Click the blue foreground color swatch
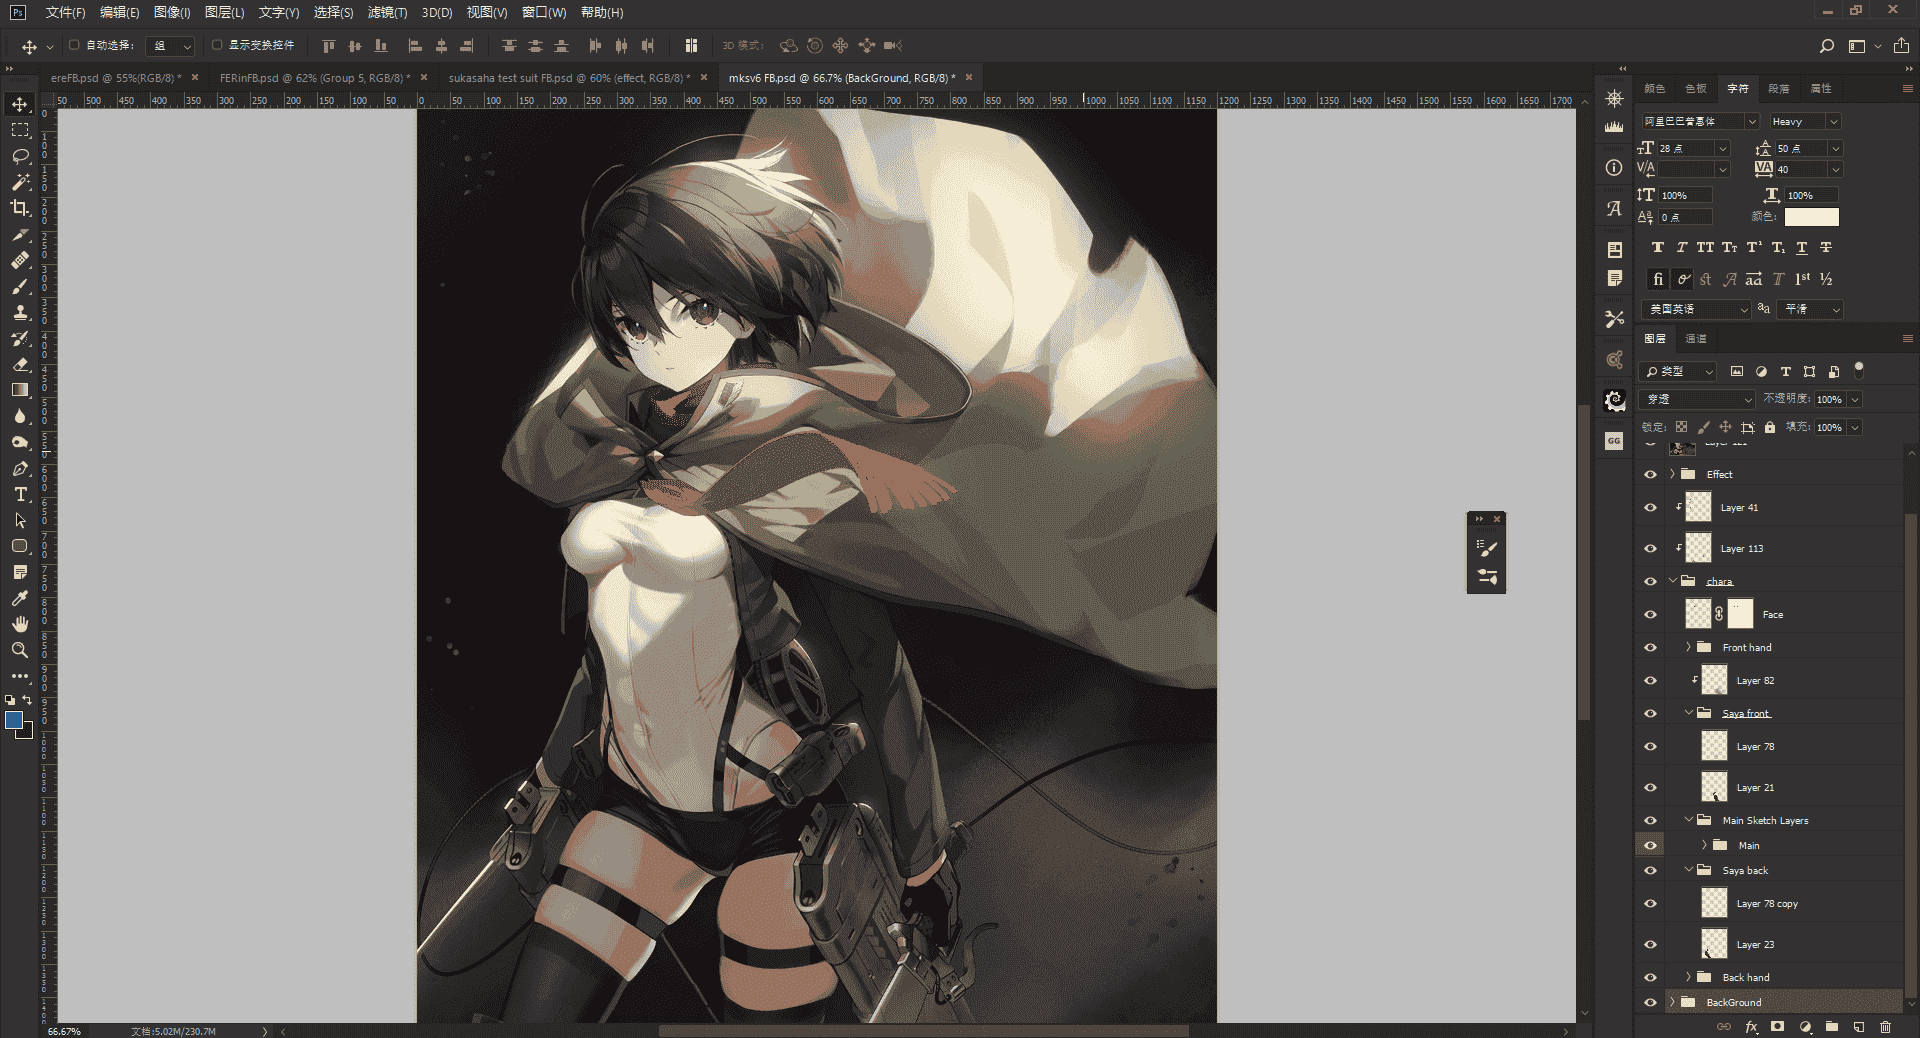 [14, 720]
